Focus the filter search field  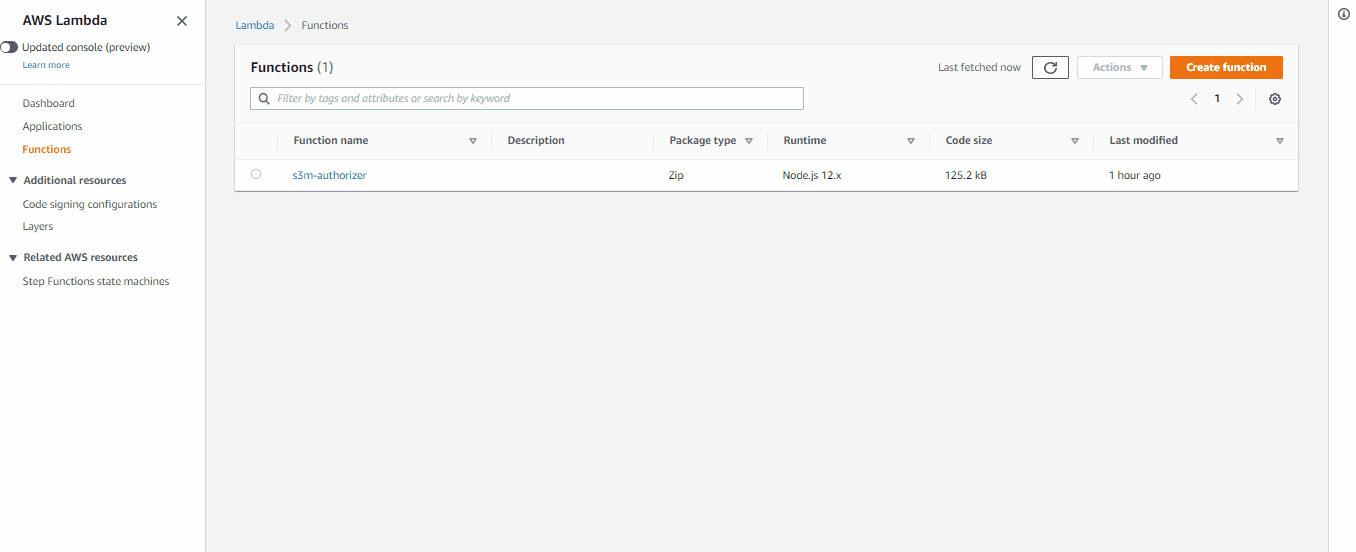pos(527,99)
